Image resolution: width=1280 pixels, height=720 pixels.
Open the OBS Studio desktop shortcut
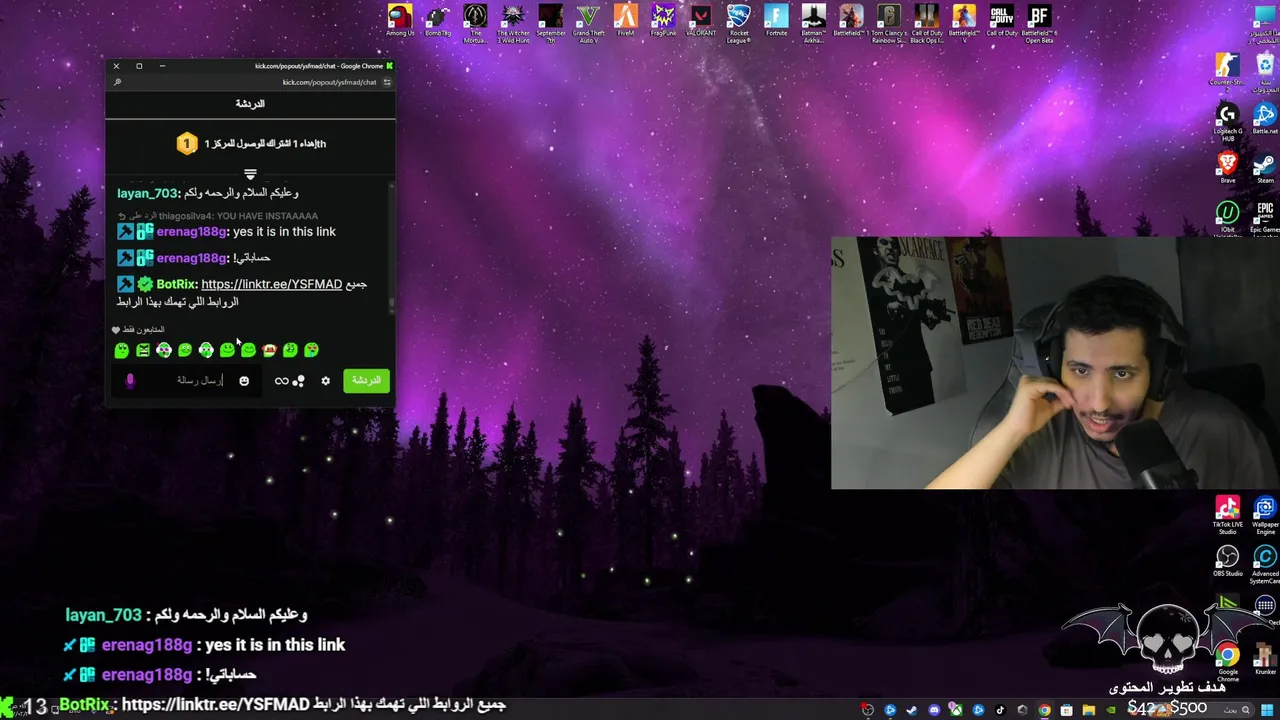coord(1227,561)
